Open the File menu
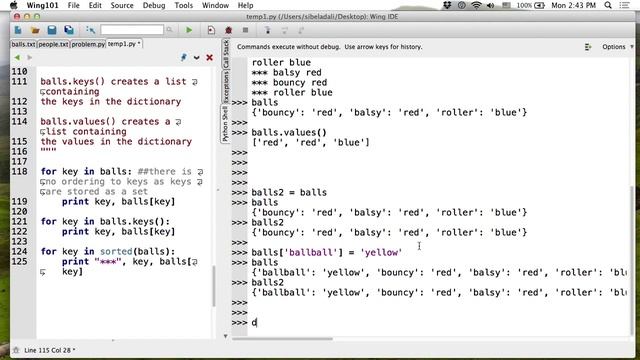Image resolution: width=640 pixels, height=360 pixels. (73, 5)
